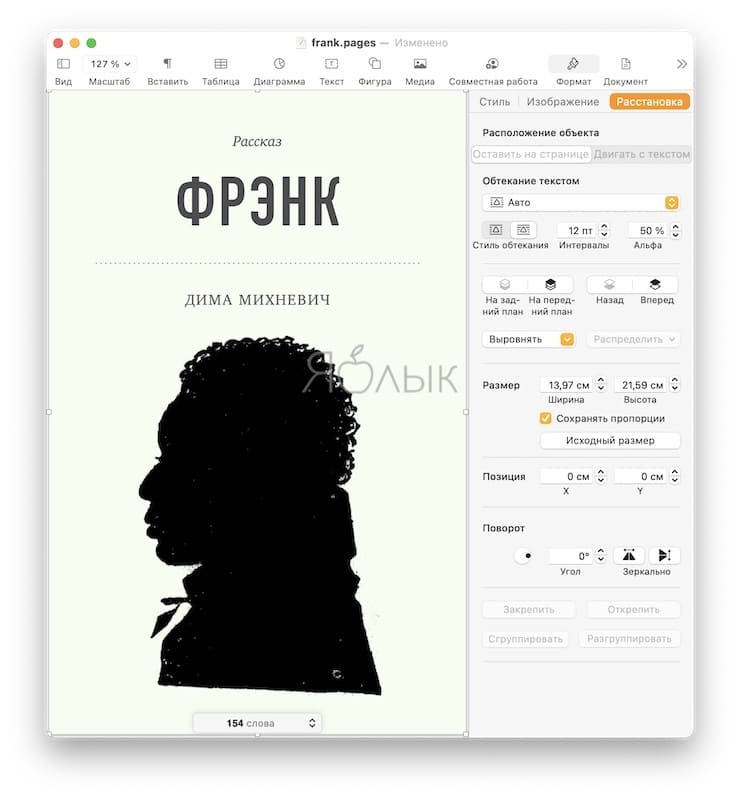
Task: Move object one layer Назад
Action: coord(609,284)
